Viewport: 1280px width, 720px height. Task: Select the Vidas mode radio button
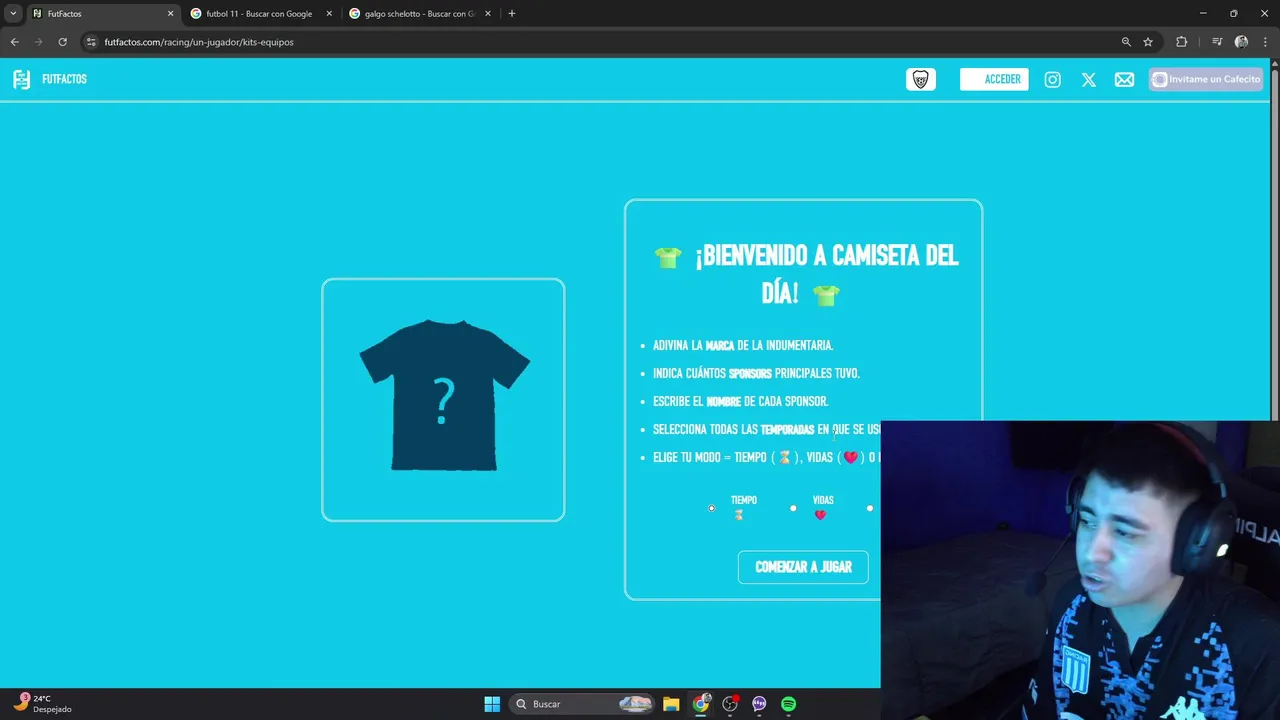pos(793,508)
